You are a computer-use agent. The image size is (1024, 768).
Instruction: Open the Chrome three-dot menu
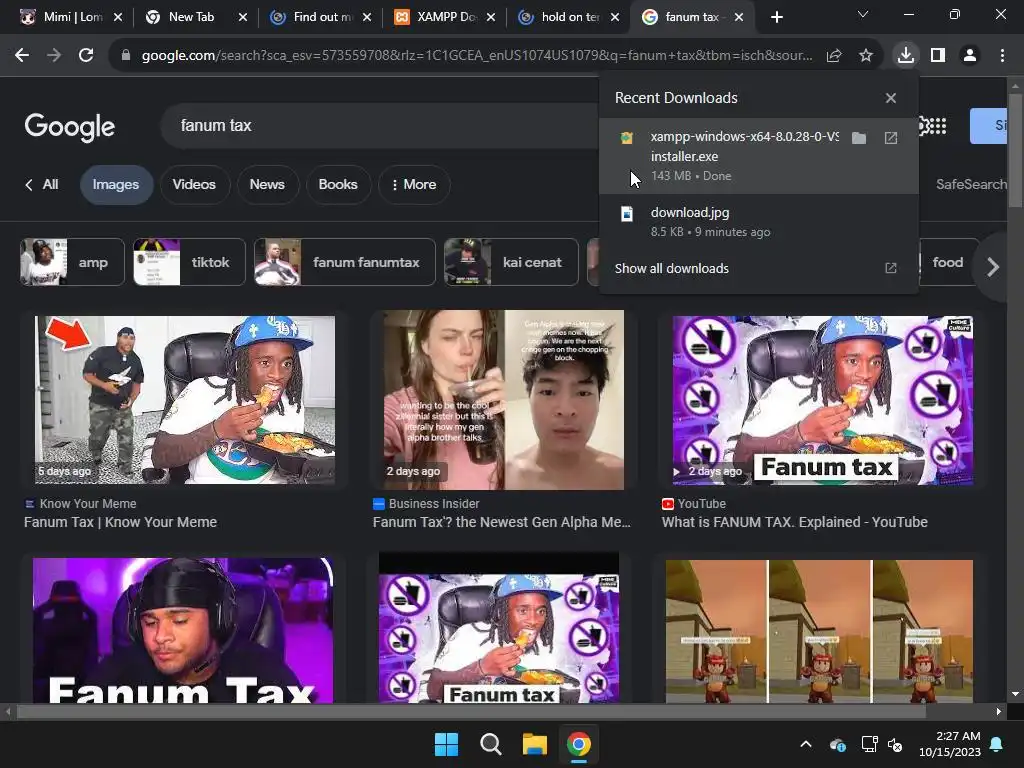point(1002,56)
